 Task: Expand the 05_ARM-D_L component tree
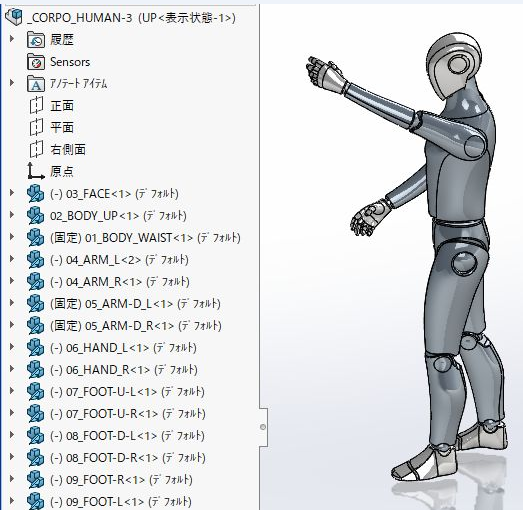[x=12, y=303]
